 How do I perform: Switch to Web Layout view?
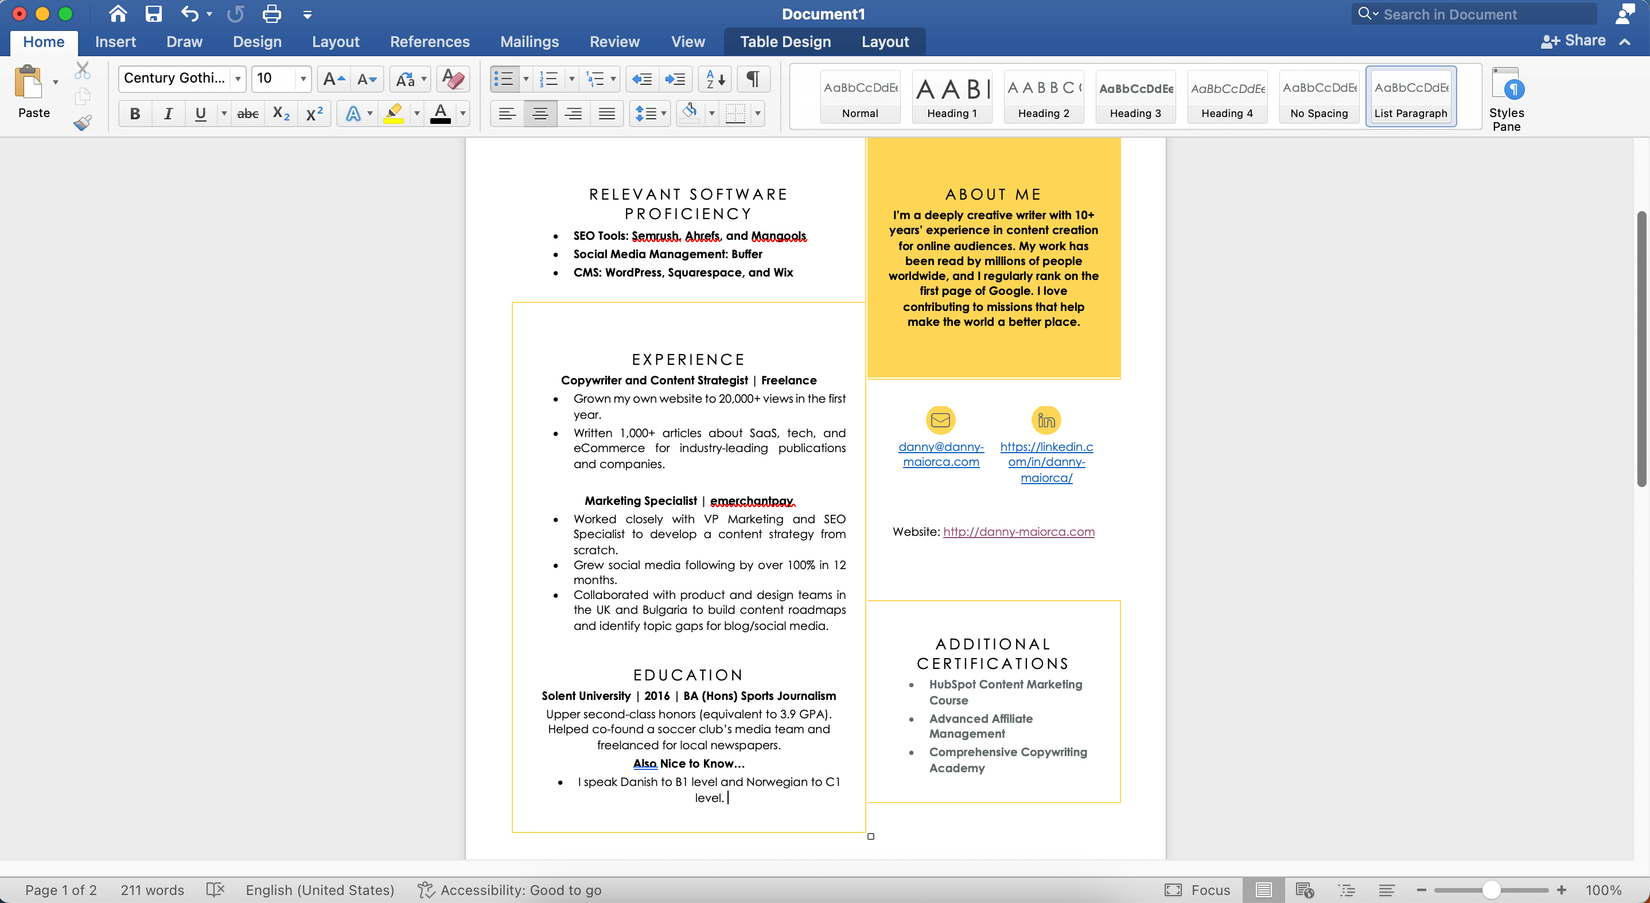pos(1304,890)
